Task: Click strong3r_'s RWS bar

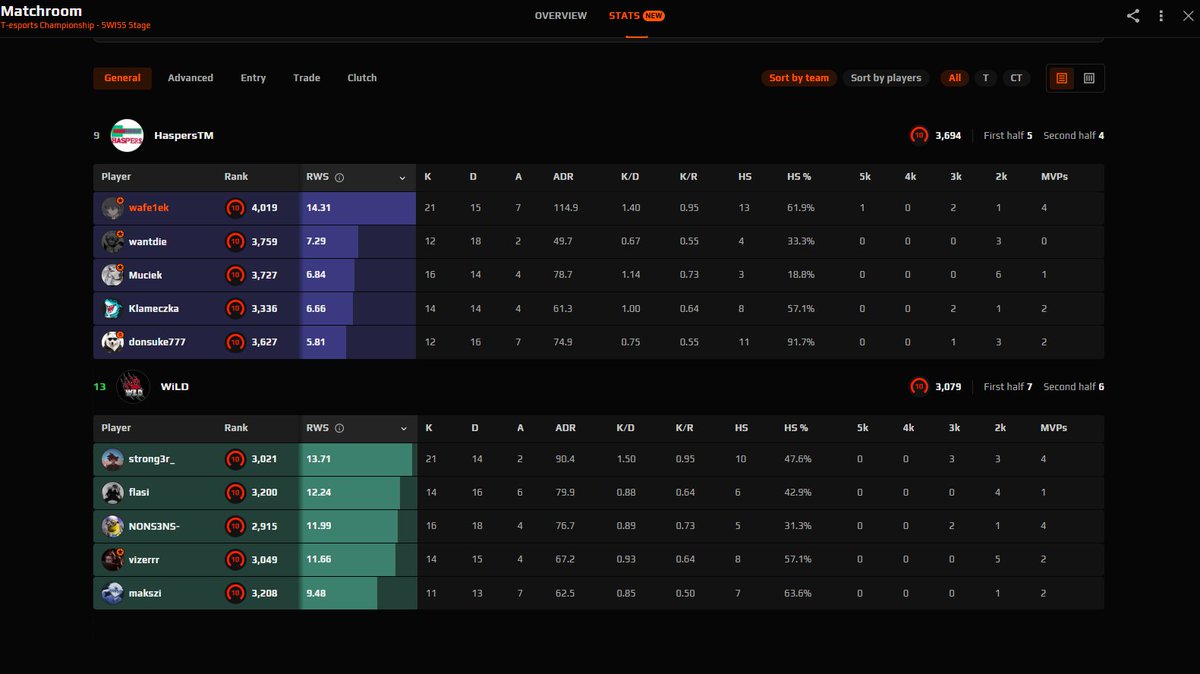Action: [x=355, y=459]
